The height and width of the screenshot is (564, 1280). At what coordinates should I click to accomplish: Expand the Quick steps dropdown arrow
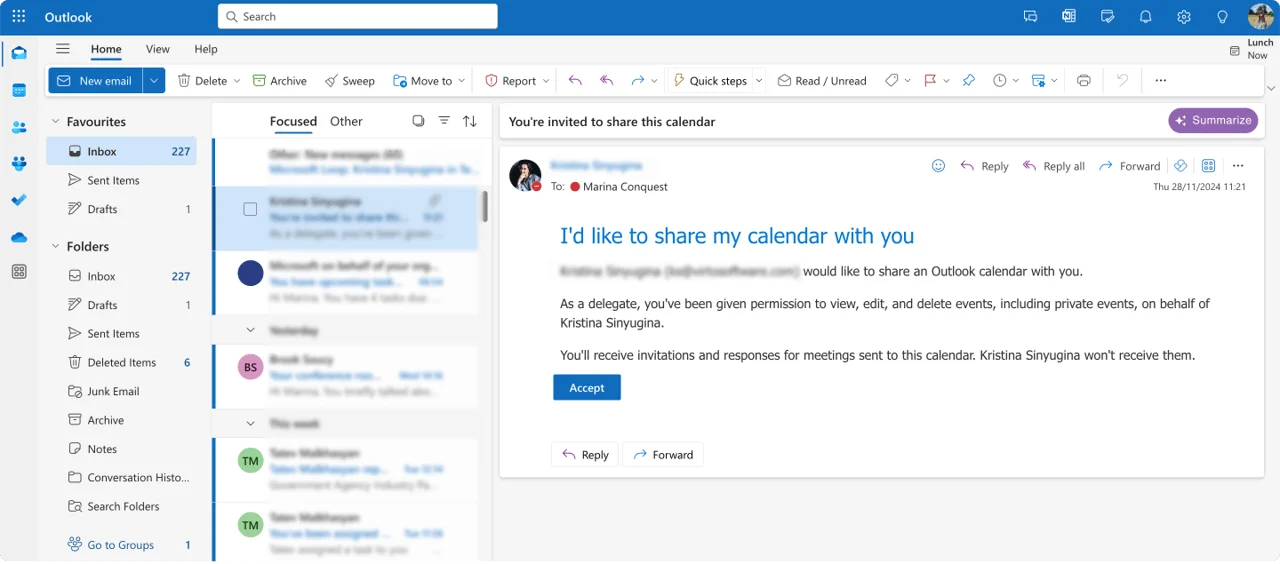coord(759,81)
